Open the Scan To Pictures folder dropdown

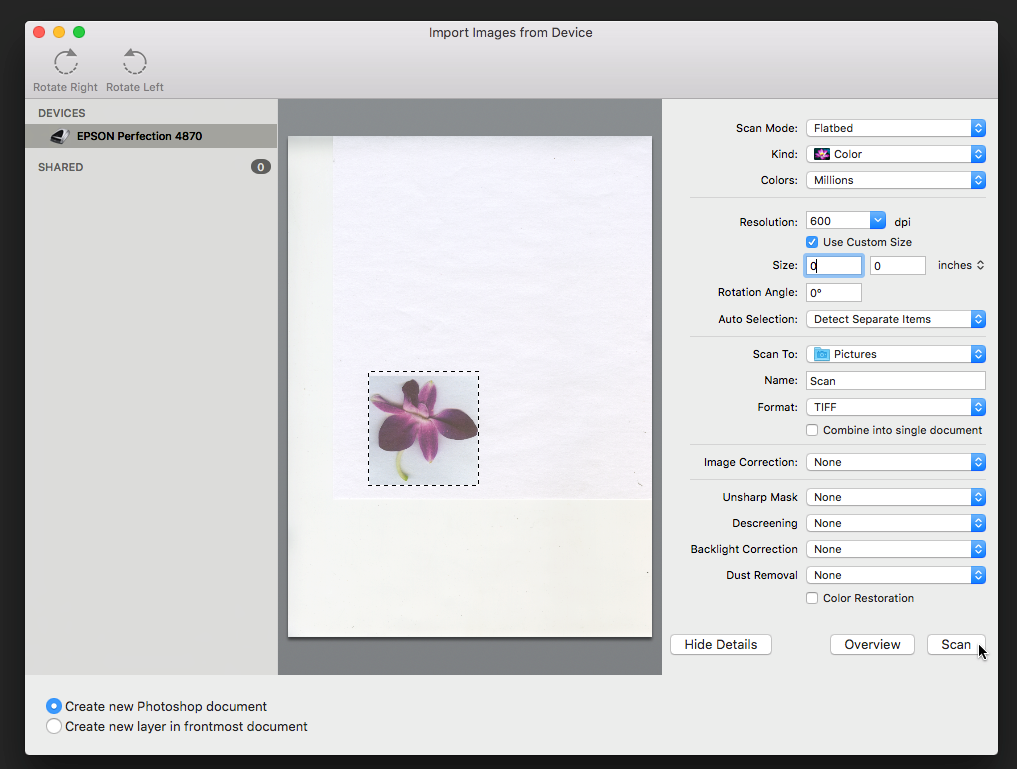pyautogui.click(x=895, y=354)
